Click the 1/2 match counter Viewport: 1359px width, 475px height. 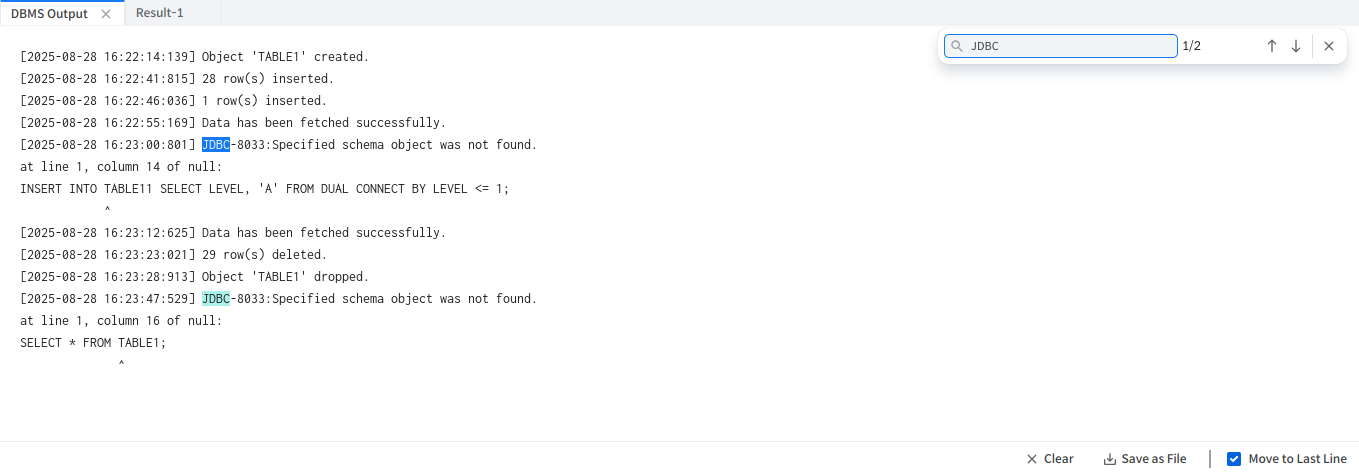pos(1191,46)
